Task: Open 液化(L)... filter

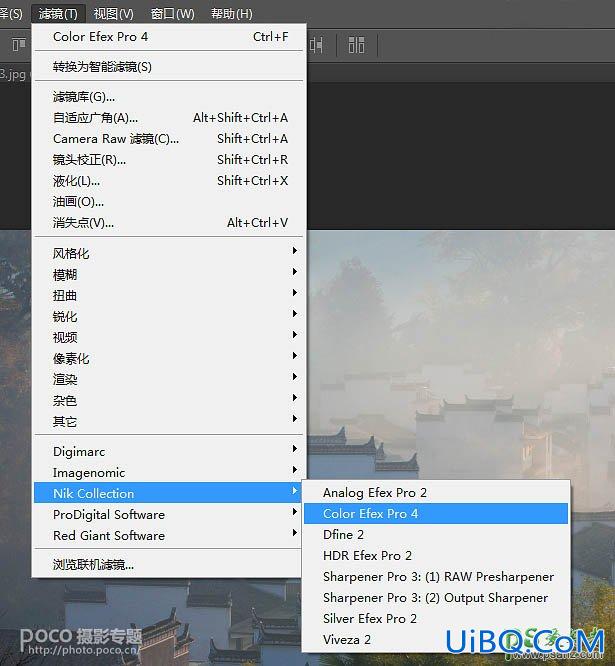Action: coord(169,181)
